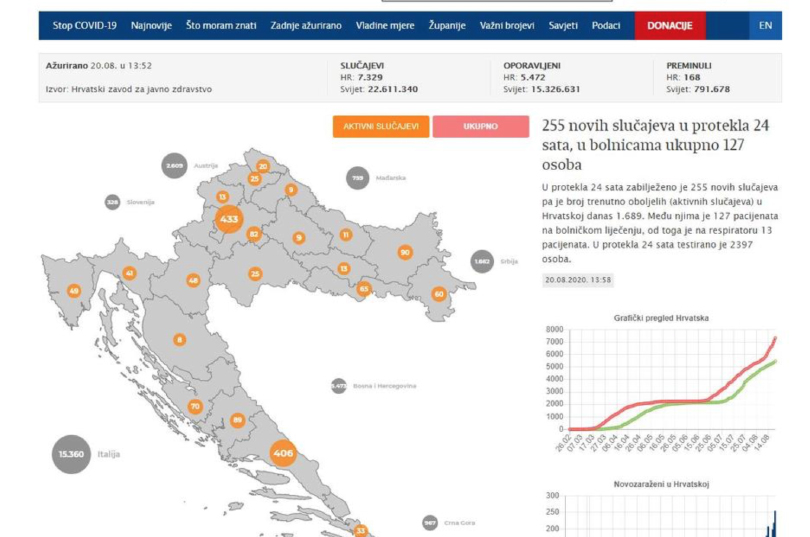This screenshot has height=537, width=810.
Task: Go to Što moram znati section
Action: (x=221, y=25)
